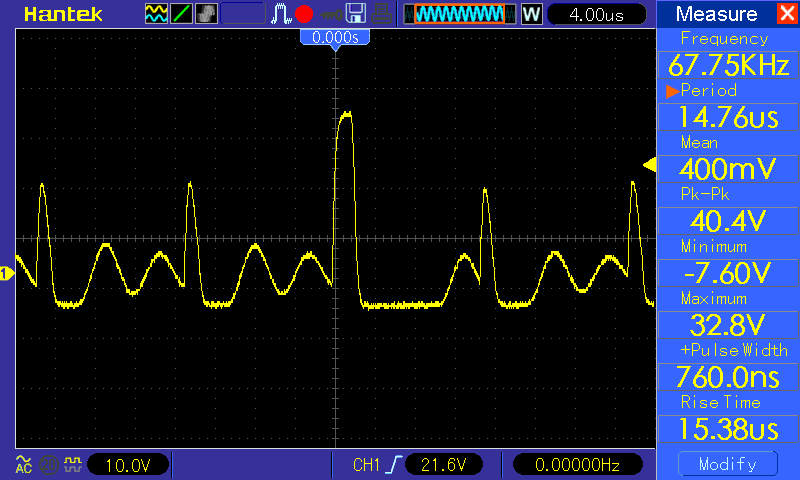This screenshot has height=480, width=800.
Task: Click the waveform memory position overview bar
Action: pos(459,14)
